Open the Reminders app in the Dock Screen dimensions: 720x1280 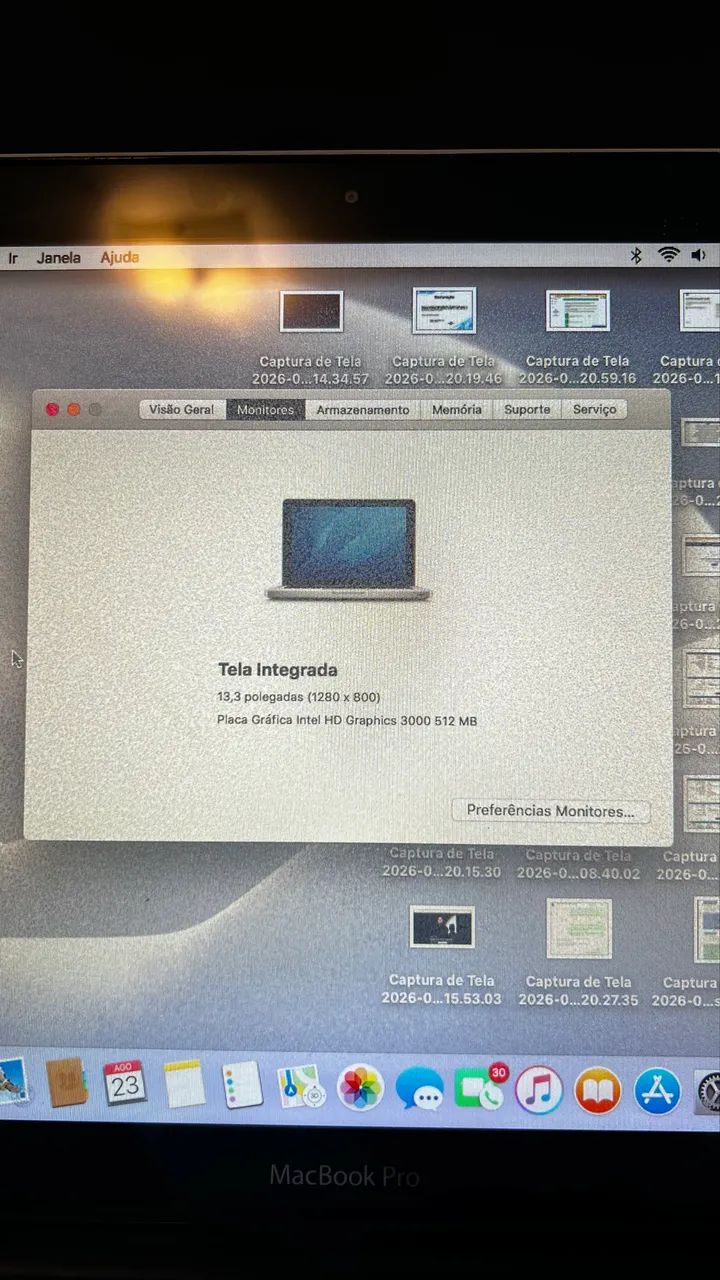point(243,1086)
